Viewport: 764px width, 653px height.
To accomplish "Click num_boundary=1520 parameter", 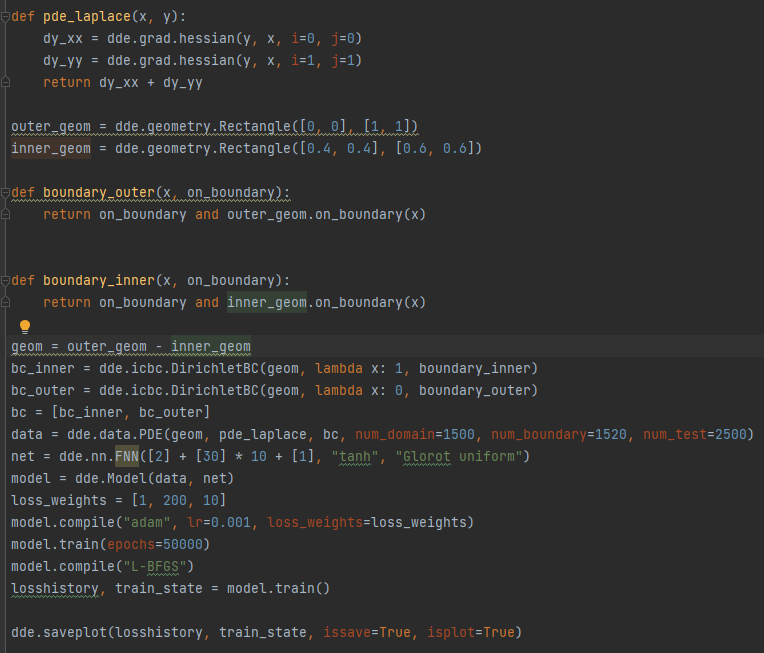I will 559,434.
